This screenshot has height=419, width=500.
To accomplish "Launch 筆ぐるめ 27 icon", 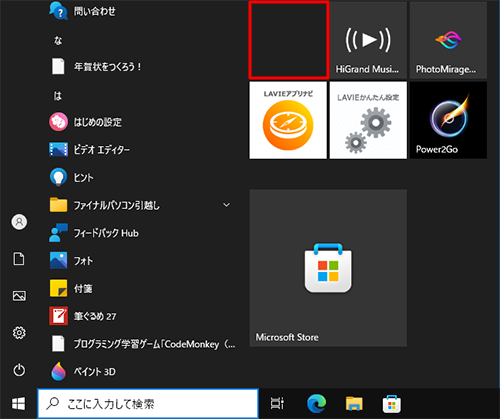I will coord(58,316).
